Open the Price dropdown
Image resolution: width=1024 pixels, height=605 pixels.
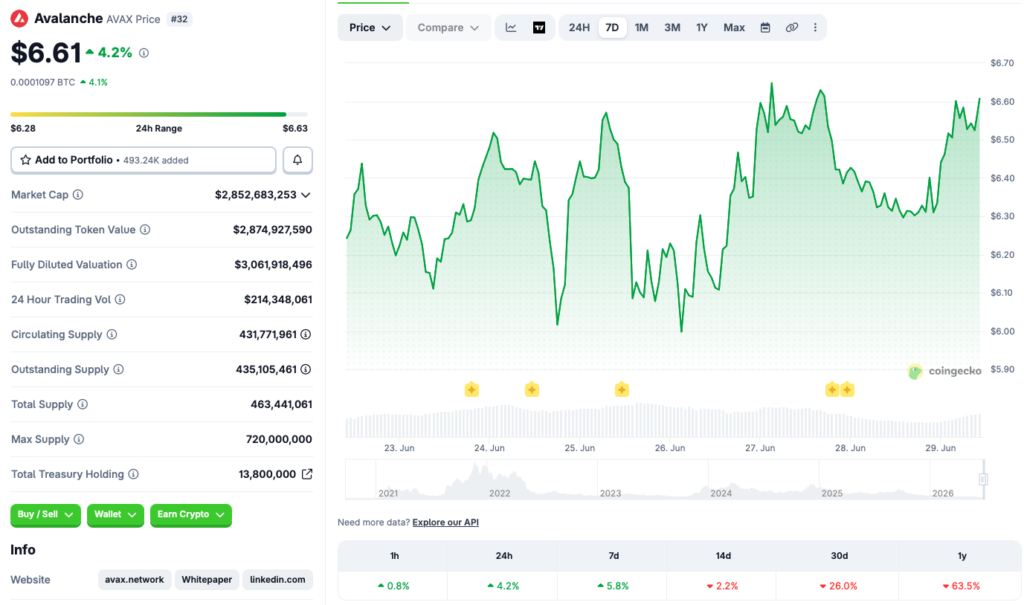tap(370, 27)
